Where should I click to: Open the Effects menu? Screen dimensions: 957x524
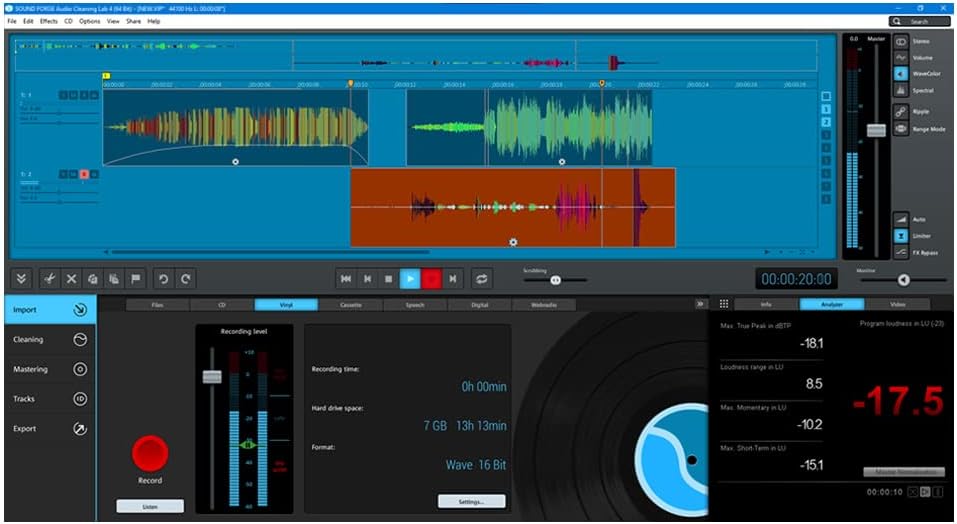(x=49, y=21)
